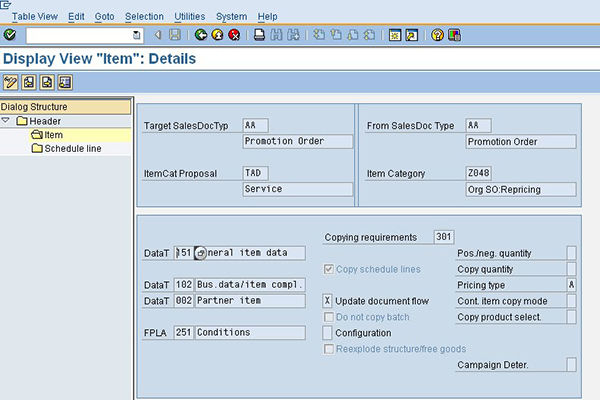The height and width of the screenshot is (400, 600).
Task: Click the search help button beside DataT 151
Action: 201,253
